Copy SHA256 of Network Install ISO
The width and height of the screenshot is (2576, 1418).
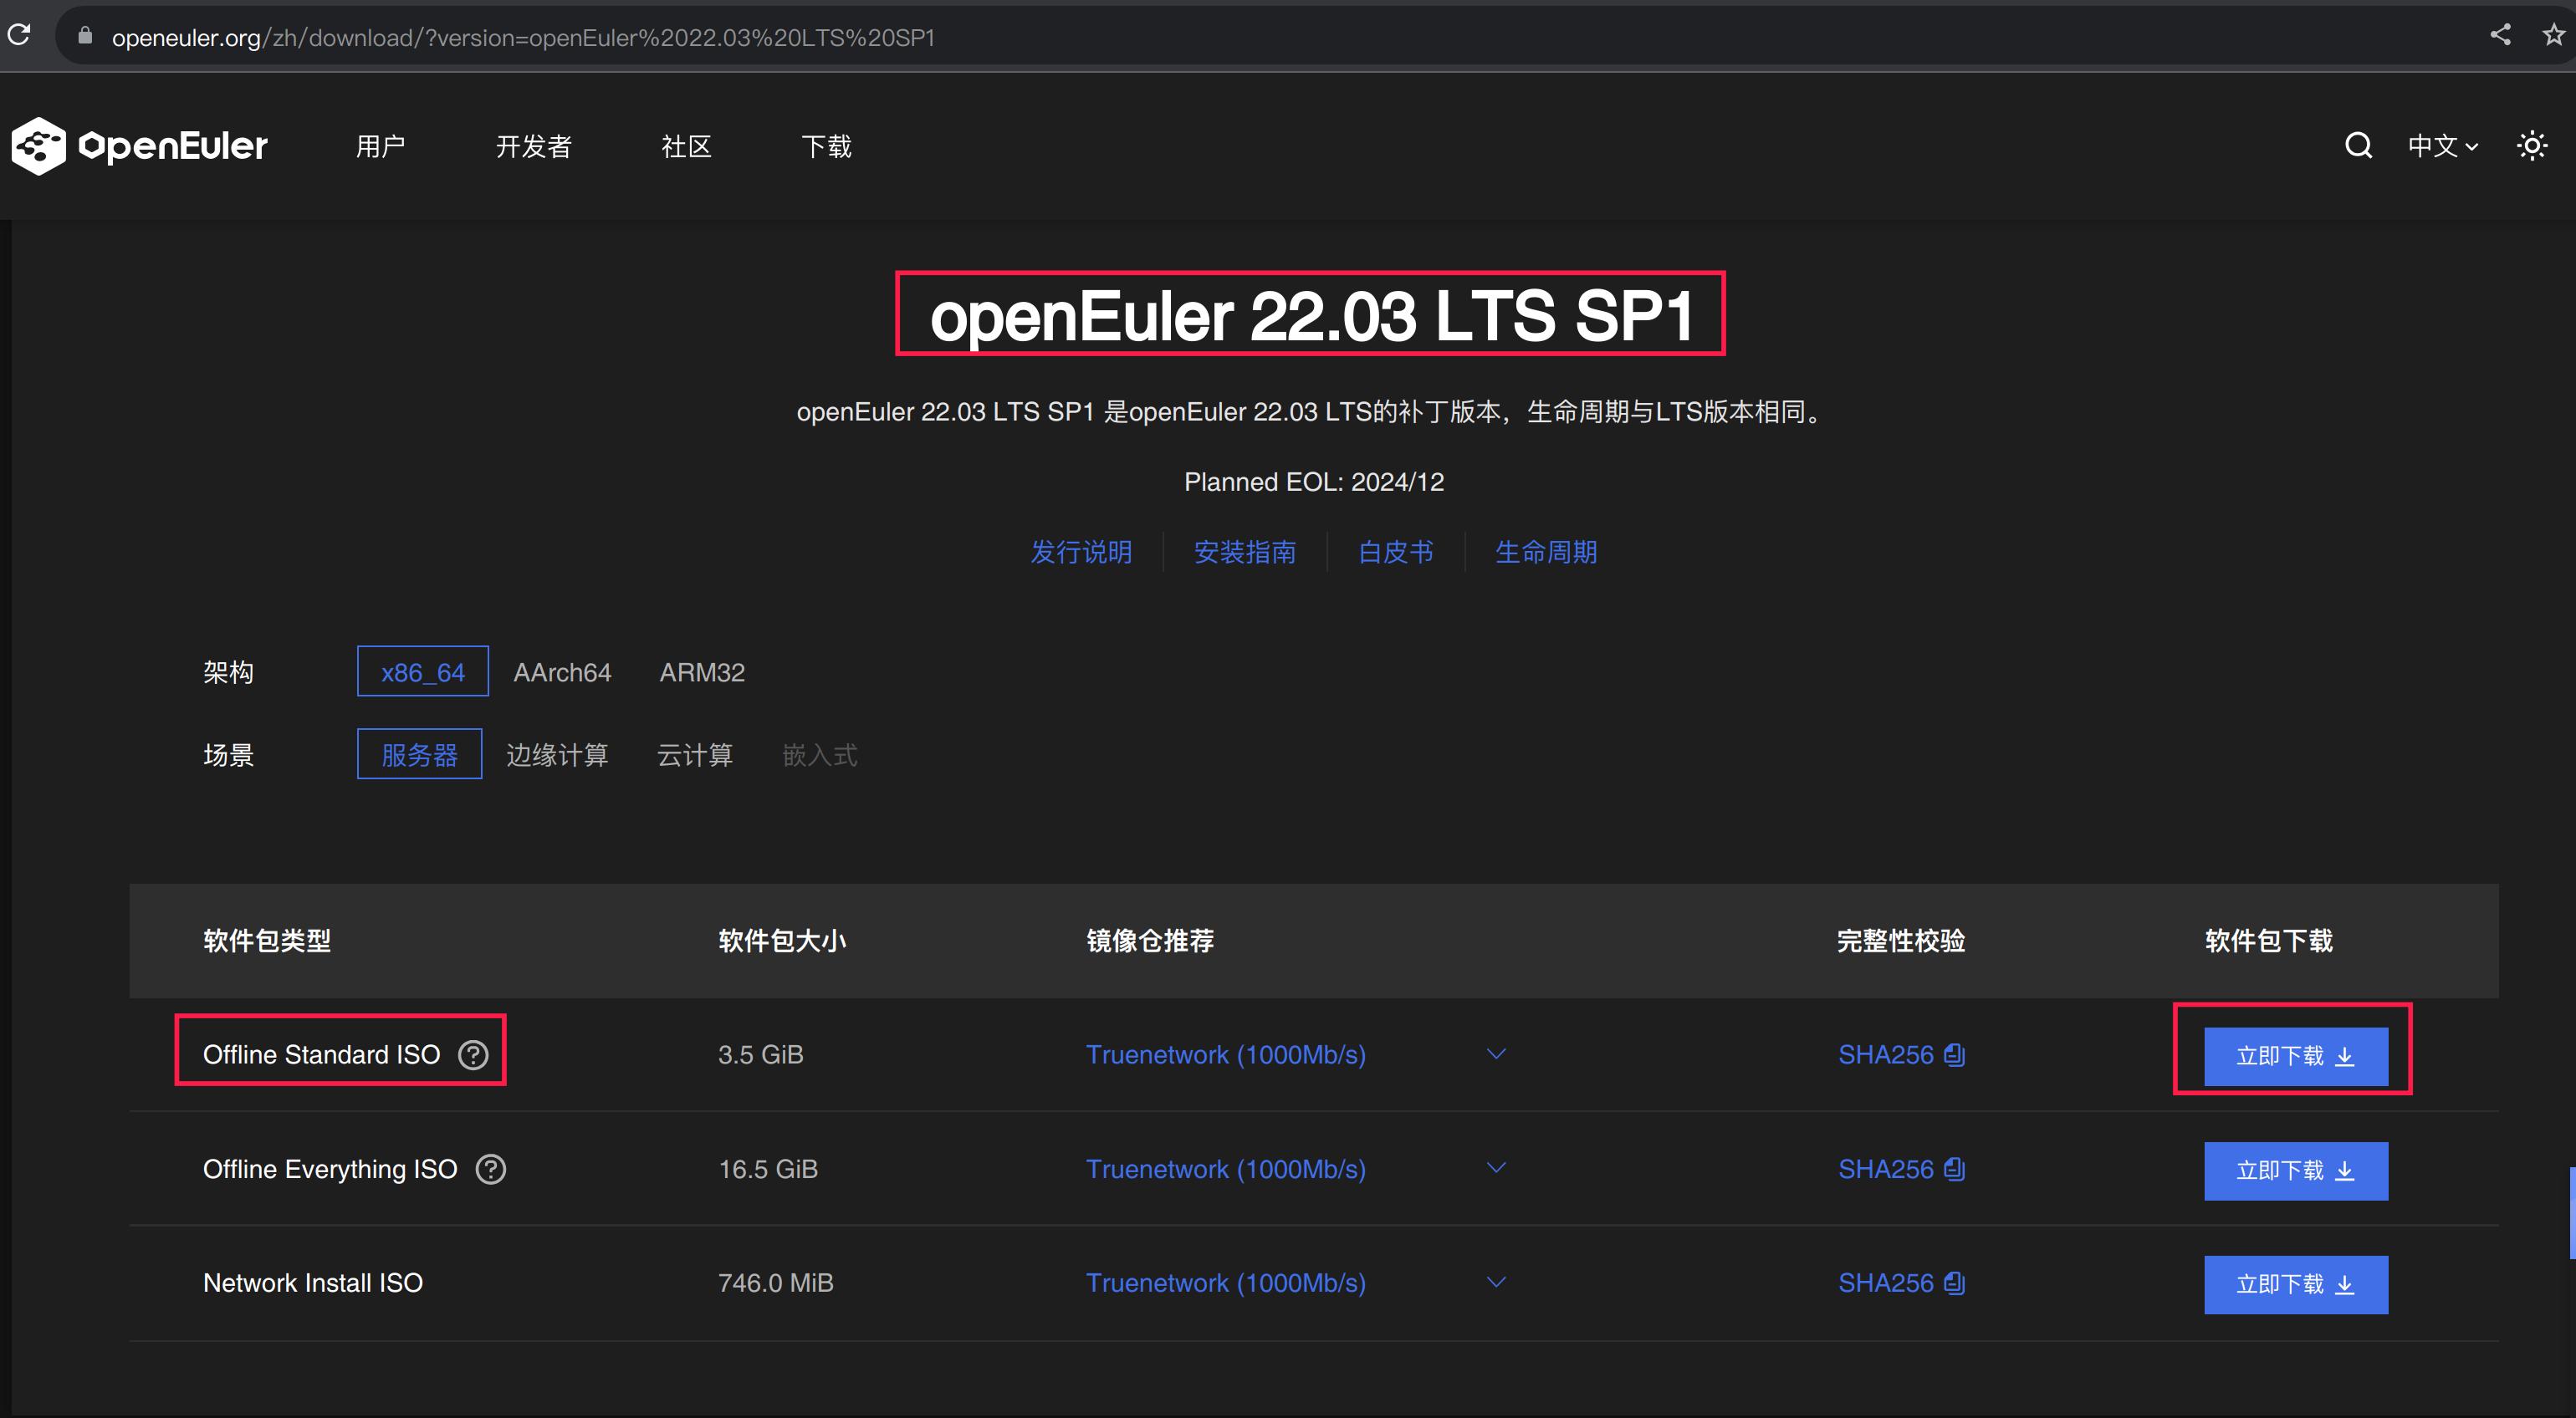[1954, 1282]
